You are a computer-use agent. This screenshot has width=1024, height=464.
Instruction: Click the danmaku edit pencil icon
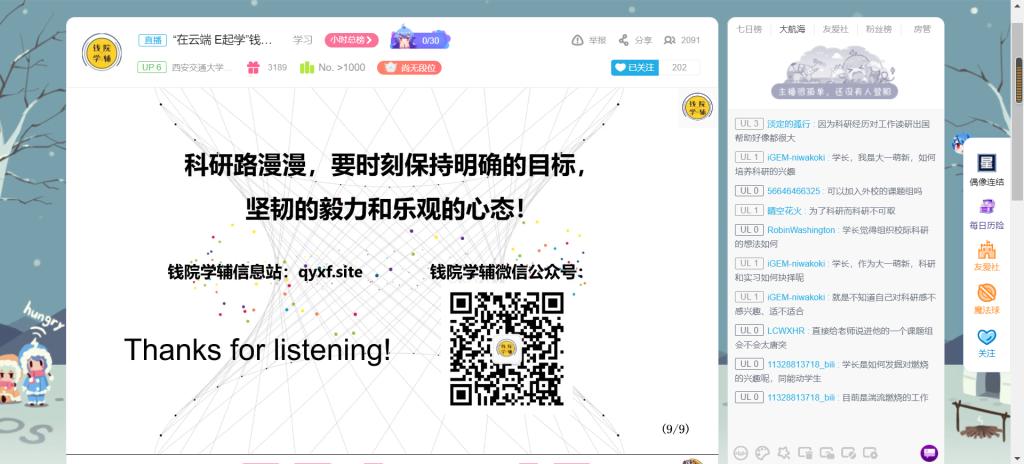coord(848,452)
